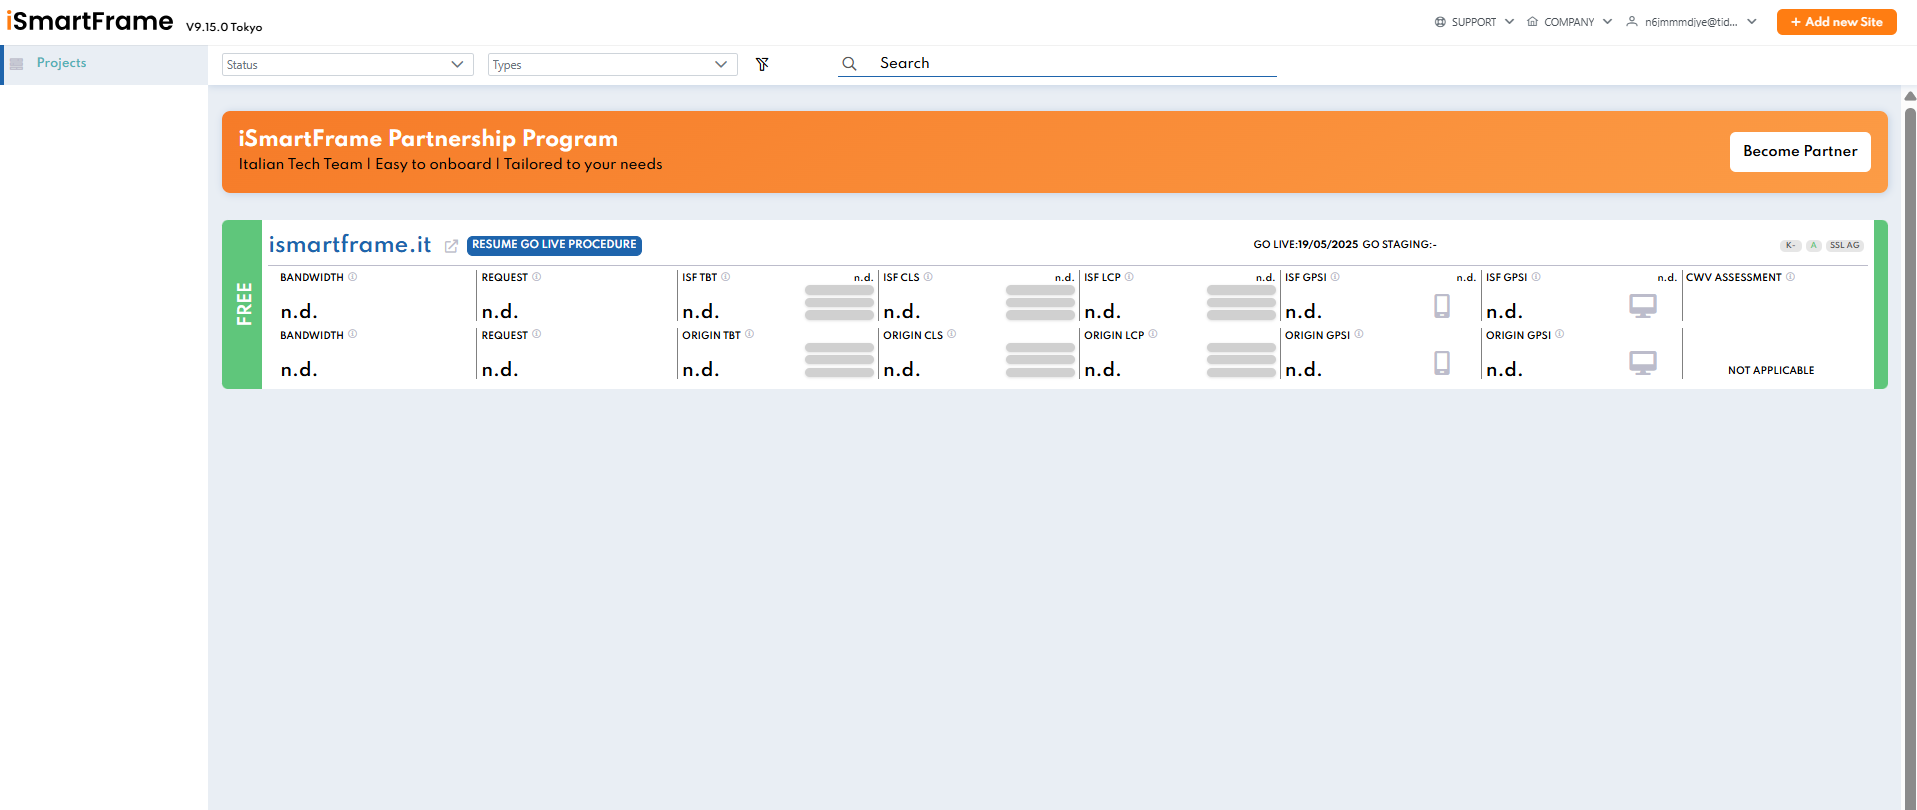Show the ORIGIN TBT info tooltip icon

(750, 334)
